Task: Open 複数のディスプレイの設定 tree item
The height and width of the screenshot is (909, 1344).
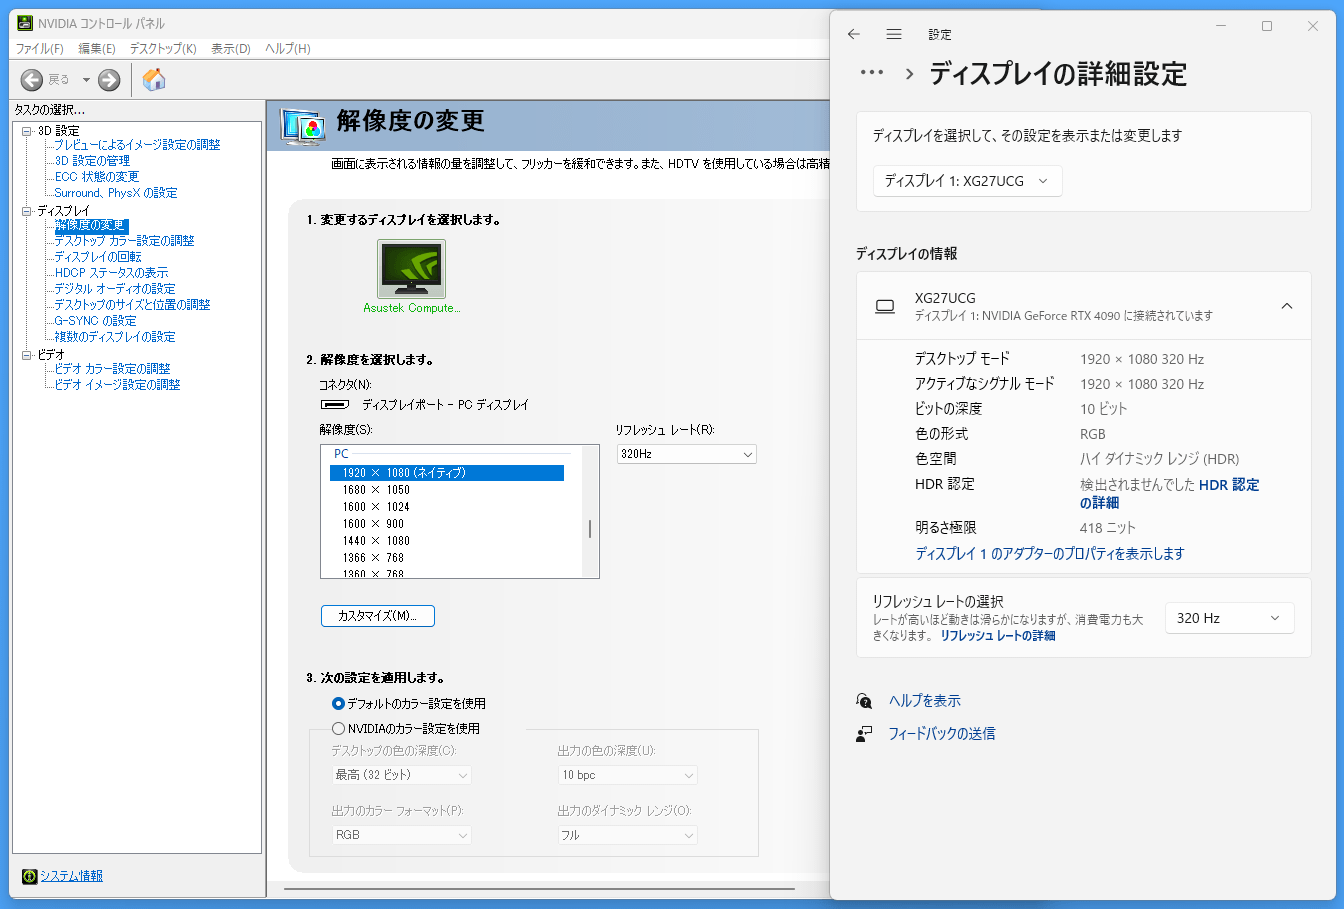Action: coord(115,337)
